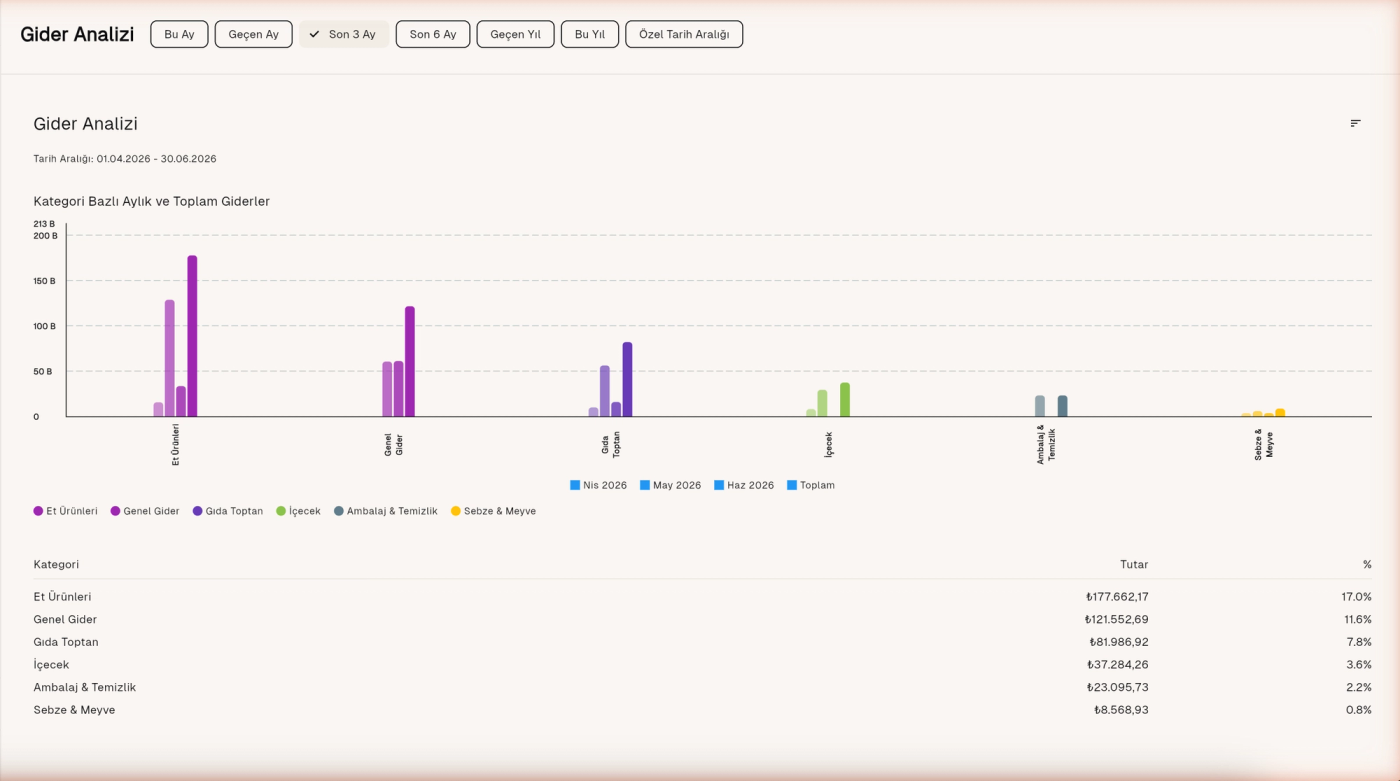1400x781 pixels.
Task: Click the Et Ürünleri legend color dot
Action: [x=38, y=511]
